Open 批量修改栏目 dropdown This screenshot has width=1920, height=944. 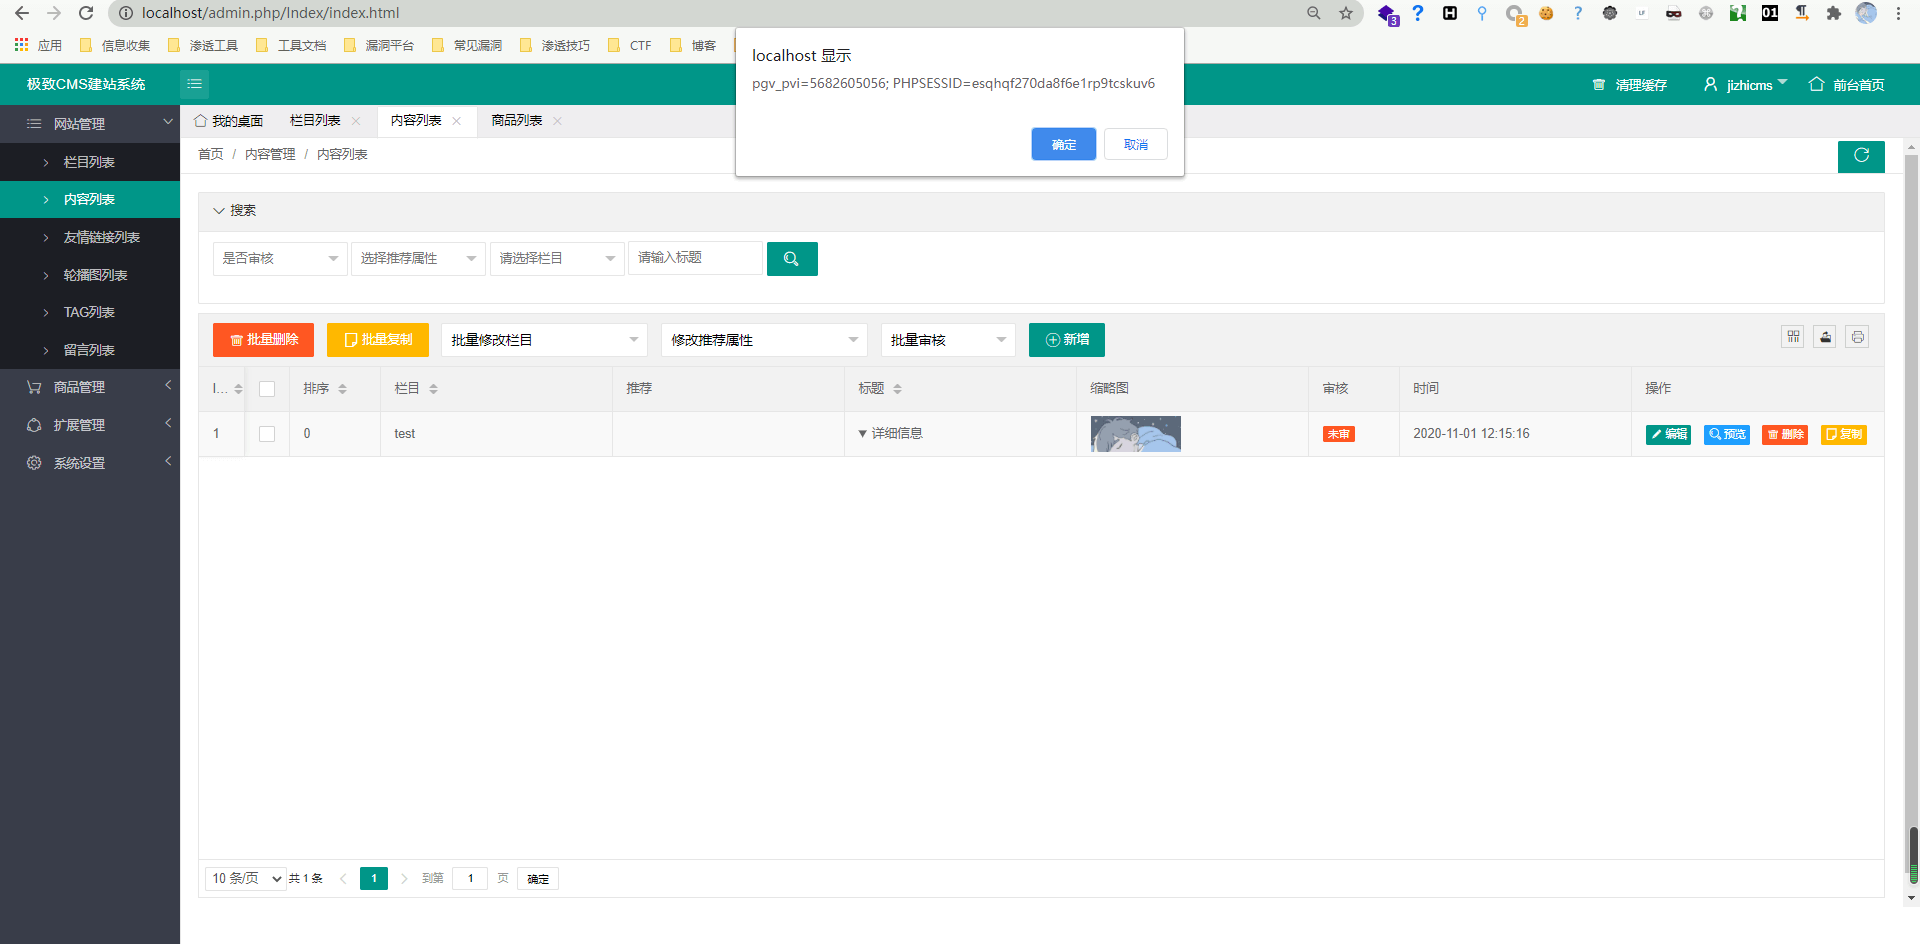544,340
